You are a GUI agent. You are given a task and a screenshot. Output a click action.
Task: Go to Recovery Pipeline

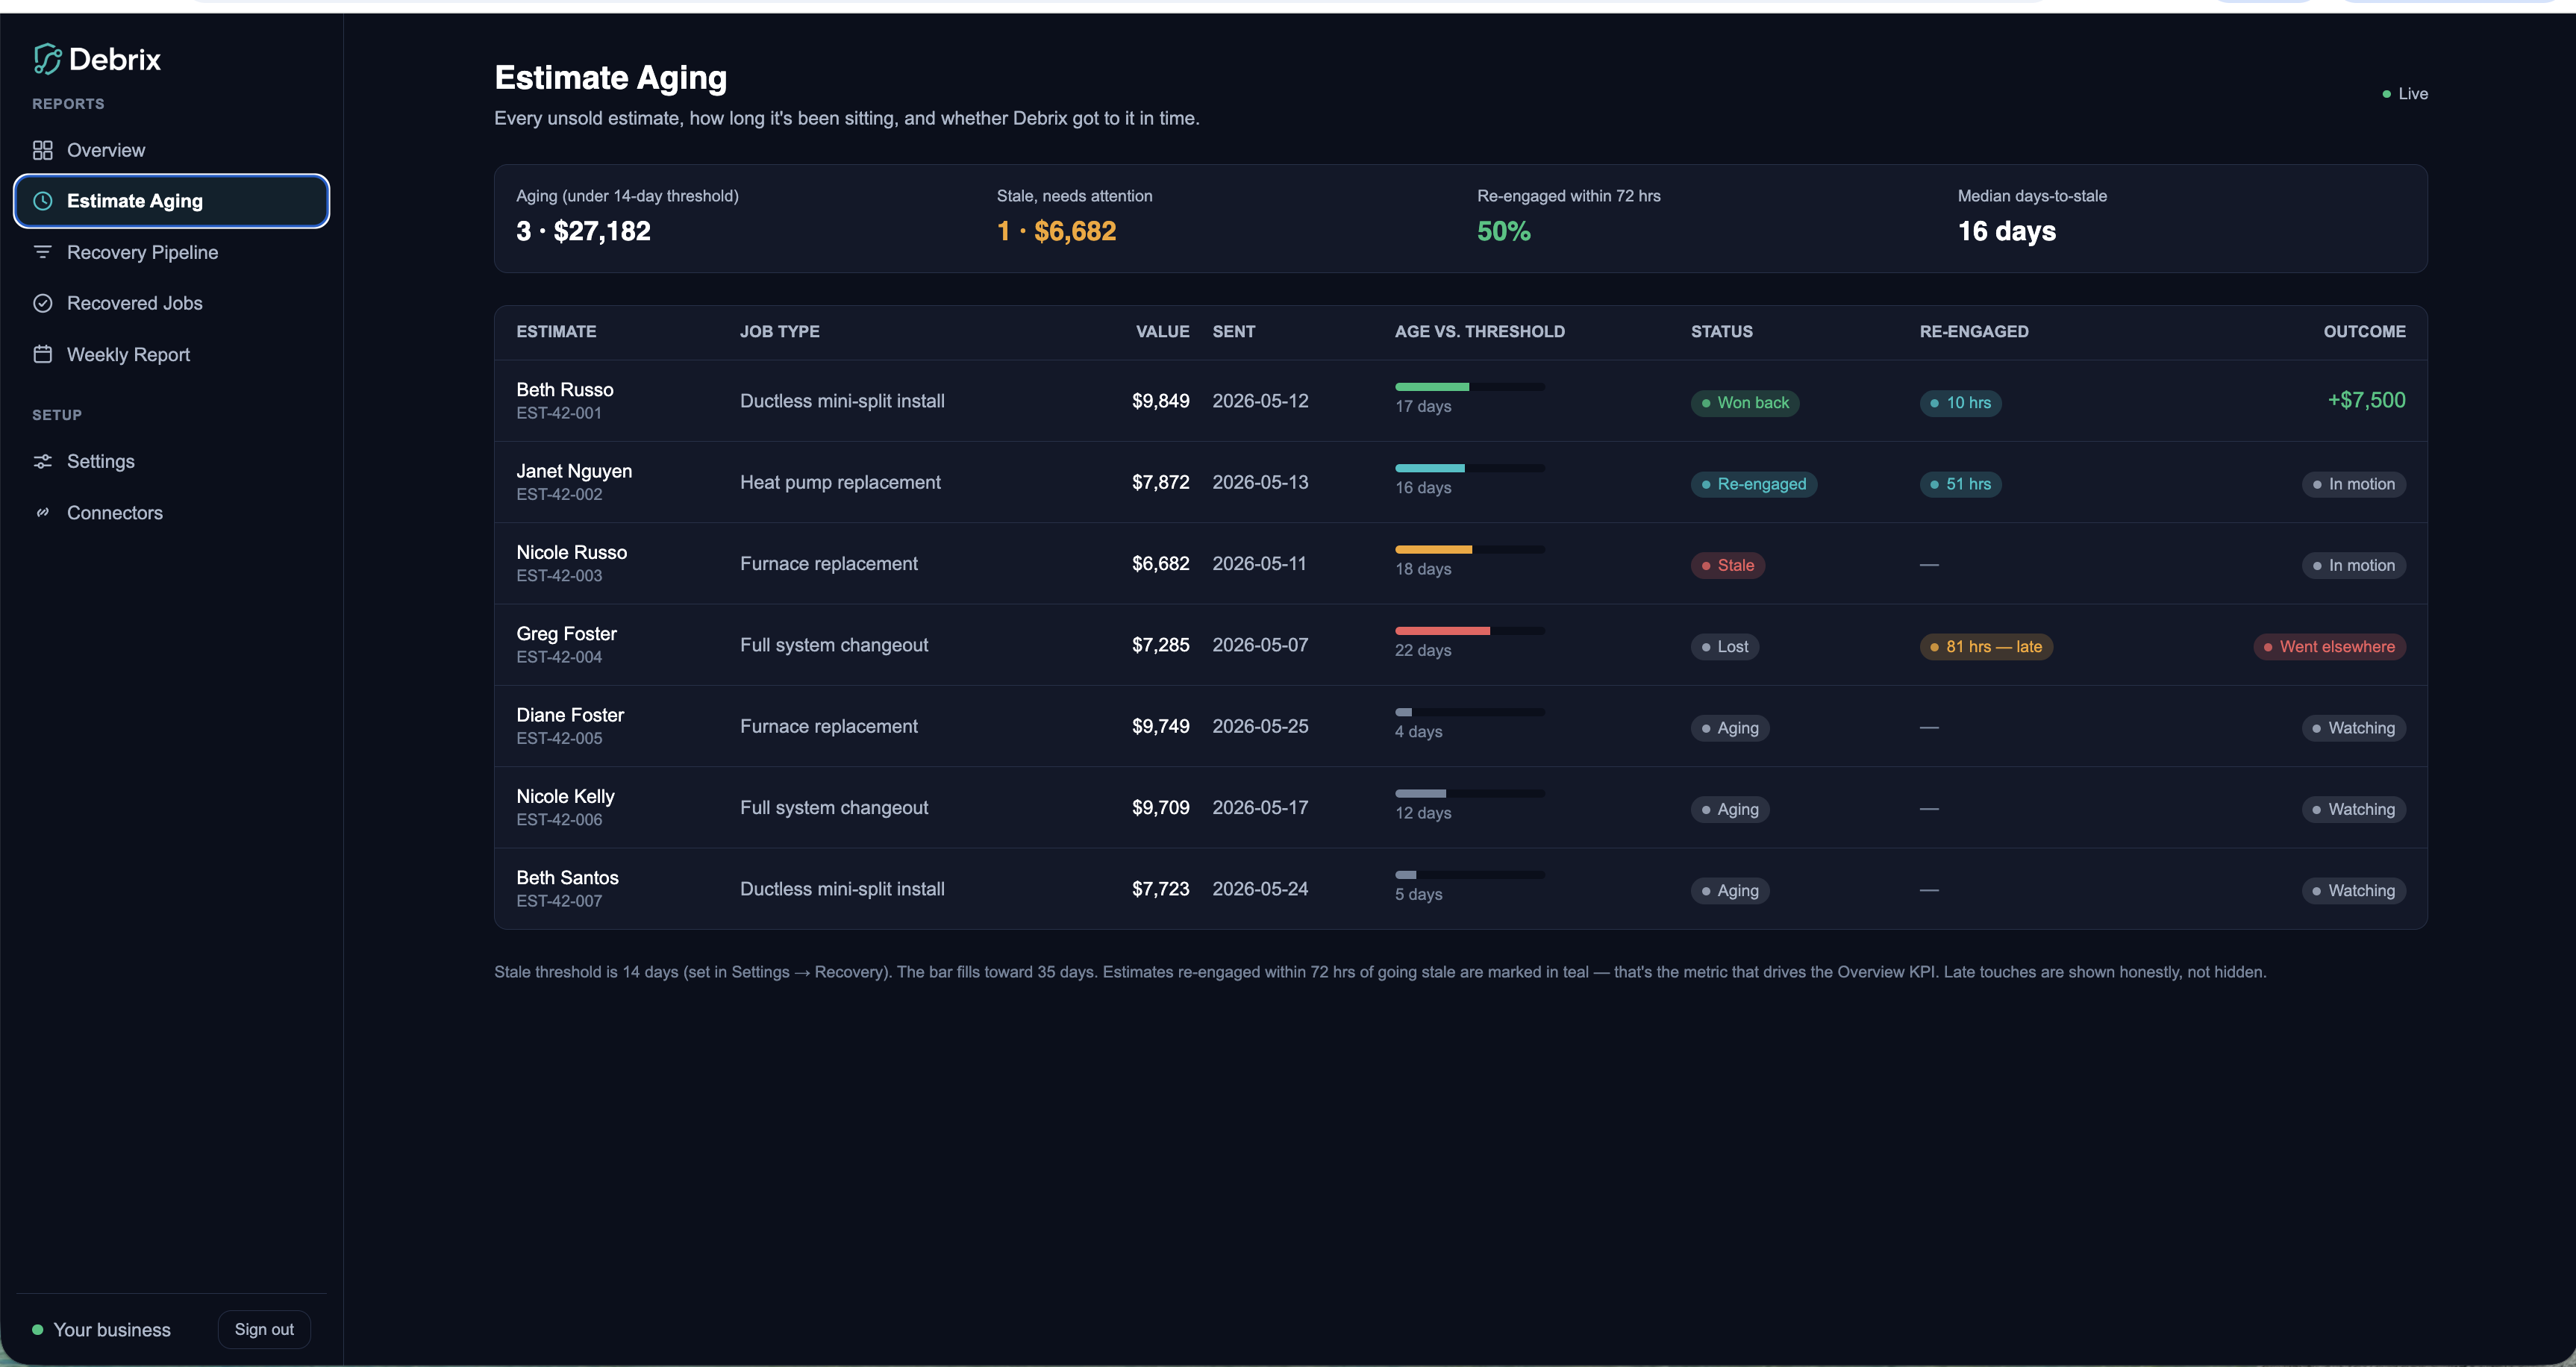[x=171, y=252]
